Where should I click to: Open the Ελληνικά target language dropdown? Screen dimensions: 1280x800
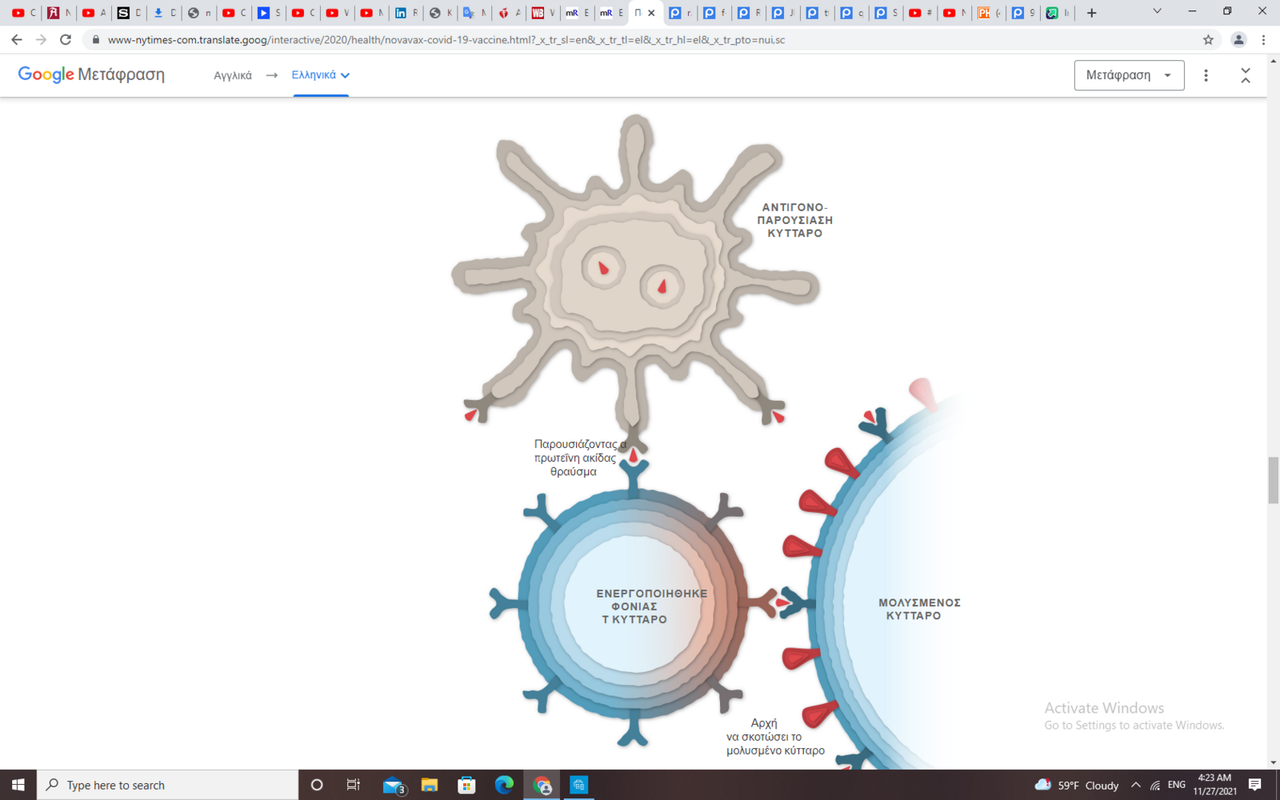click(x=320, y=75)
